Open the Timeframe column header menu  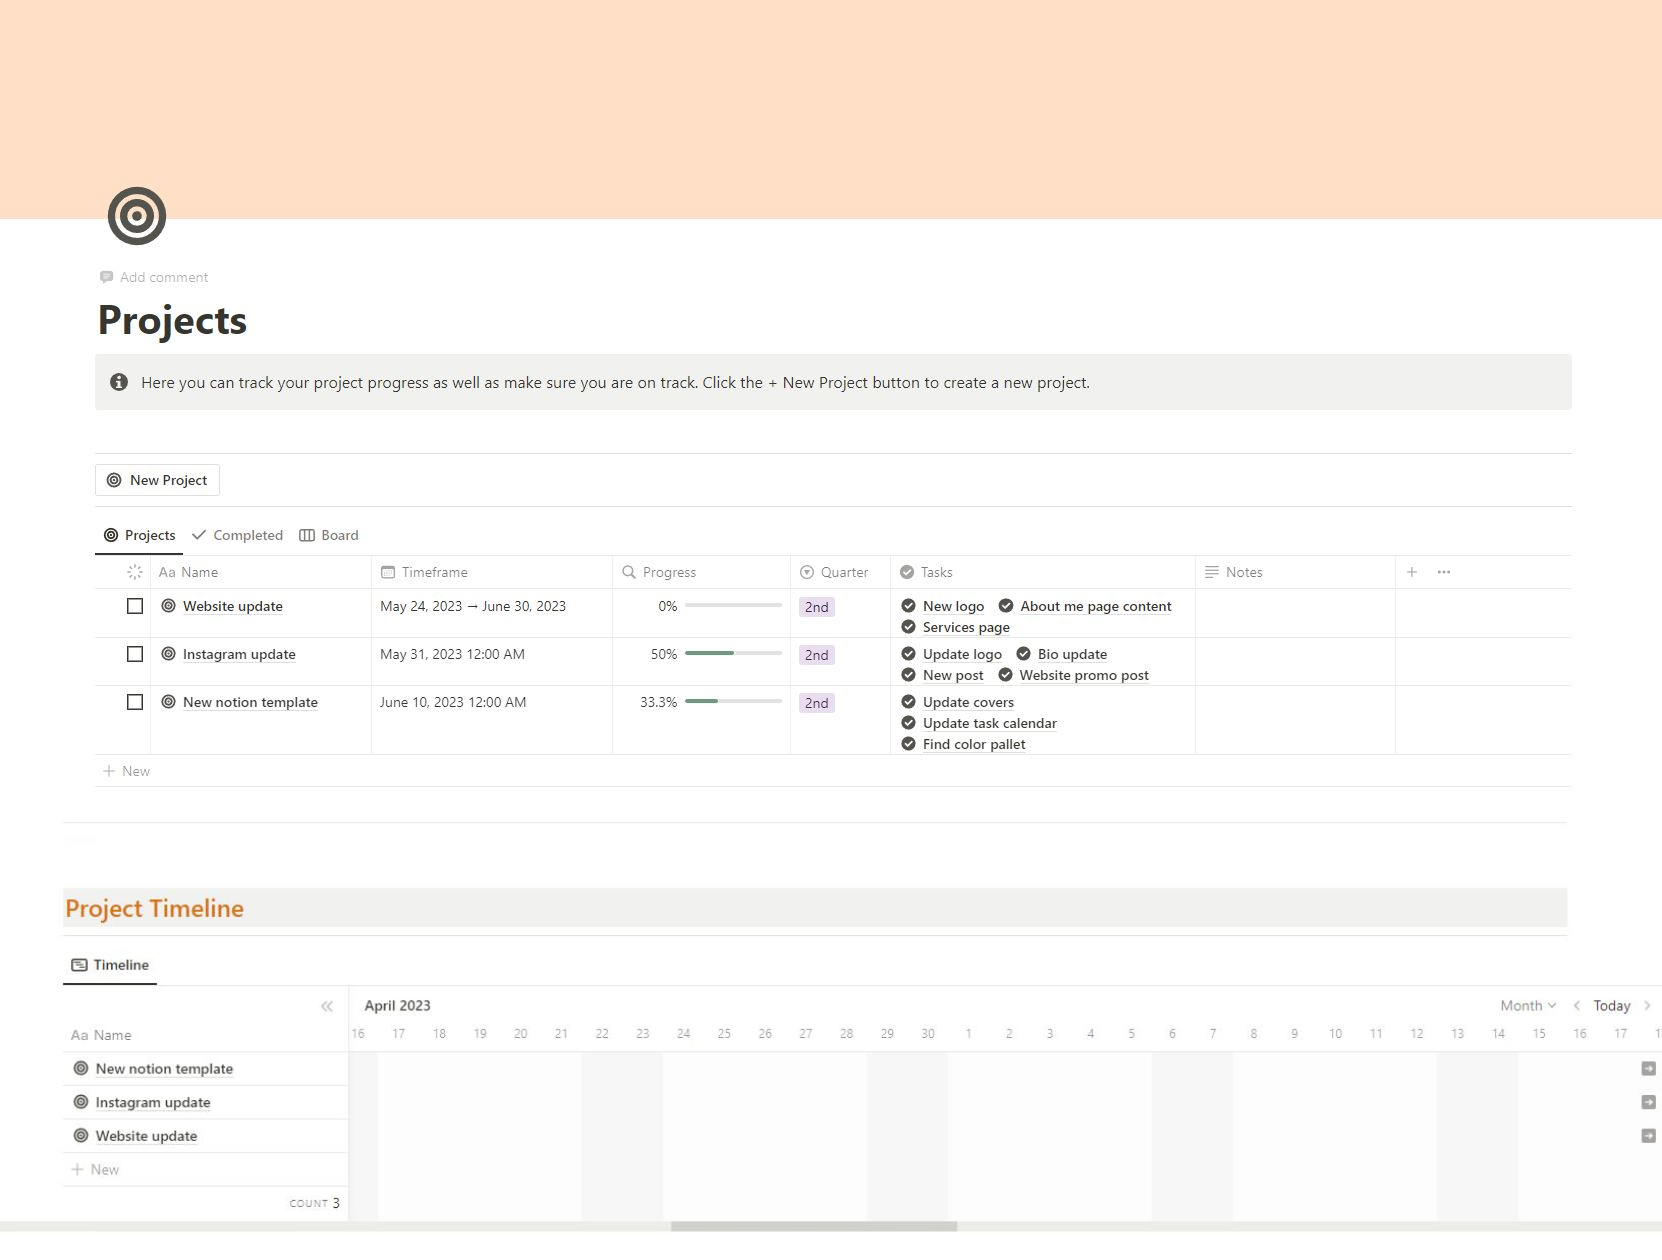[492, 572]
